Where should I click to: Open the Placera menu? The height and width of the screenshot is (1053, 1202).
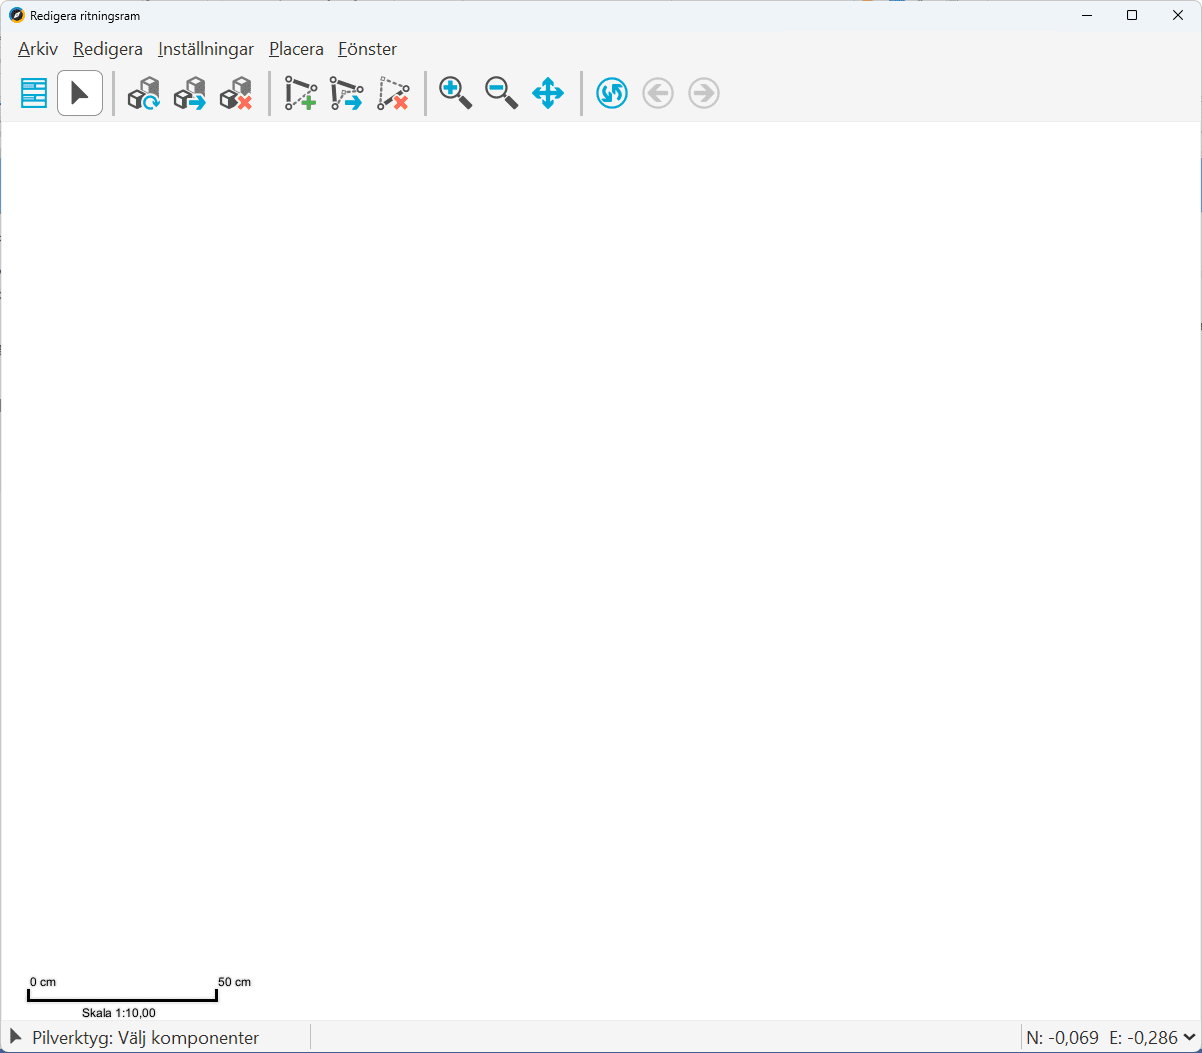point(296,49)
